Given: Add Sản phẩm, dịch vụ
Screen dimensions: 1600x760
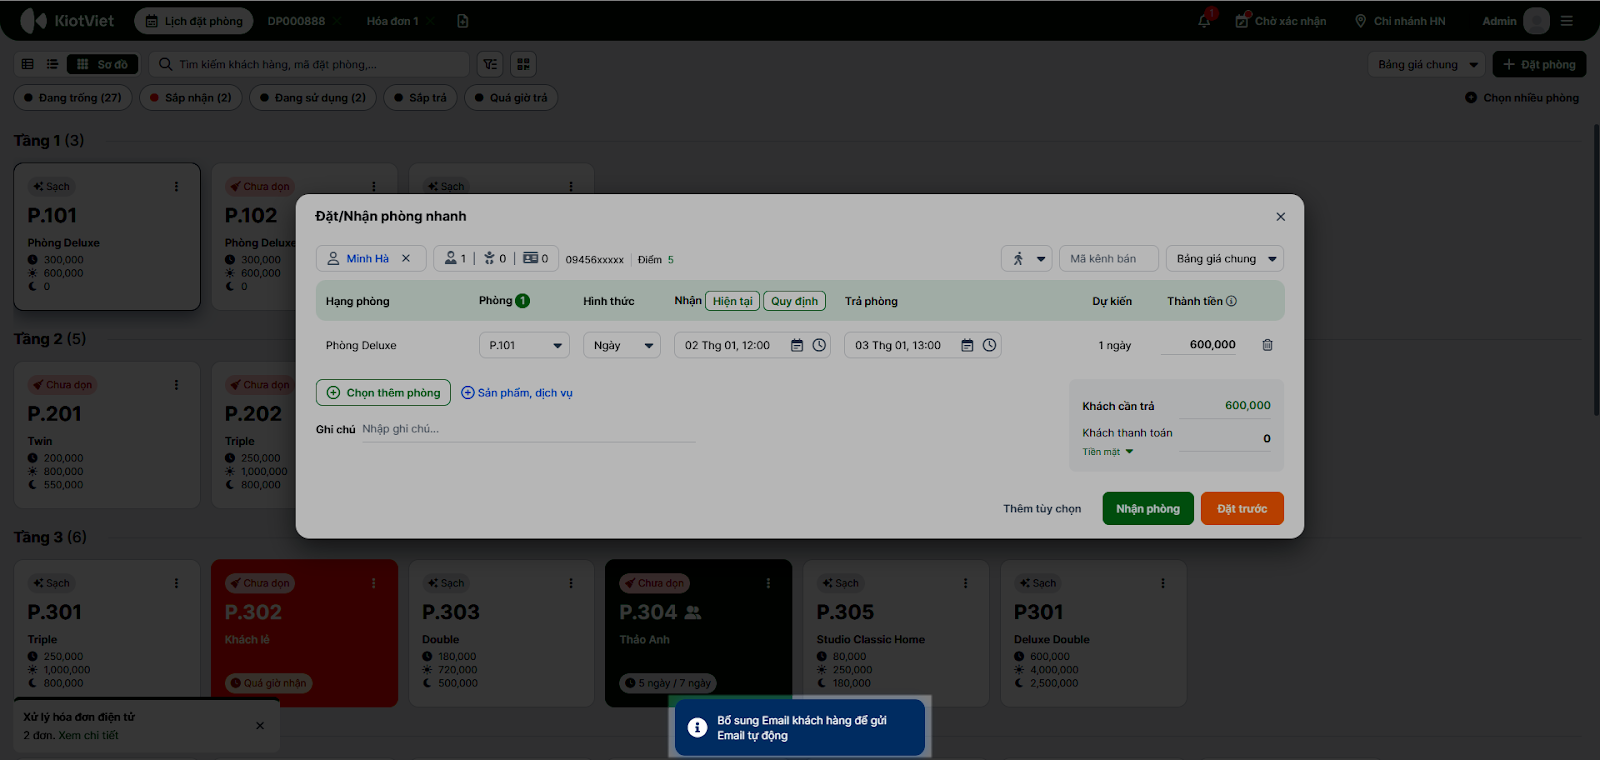Looking at the screenshot, I should 517,393.
